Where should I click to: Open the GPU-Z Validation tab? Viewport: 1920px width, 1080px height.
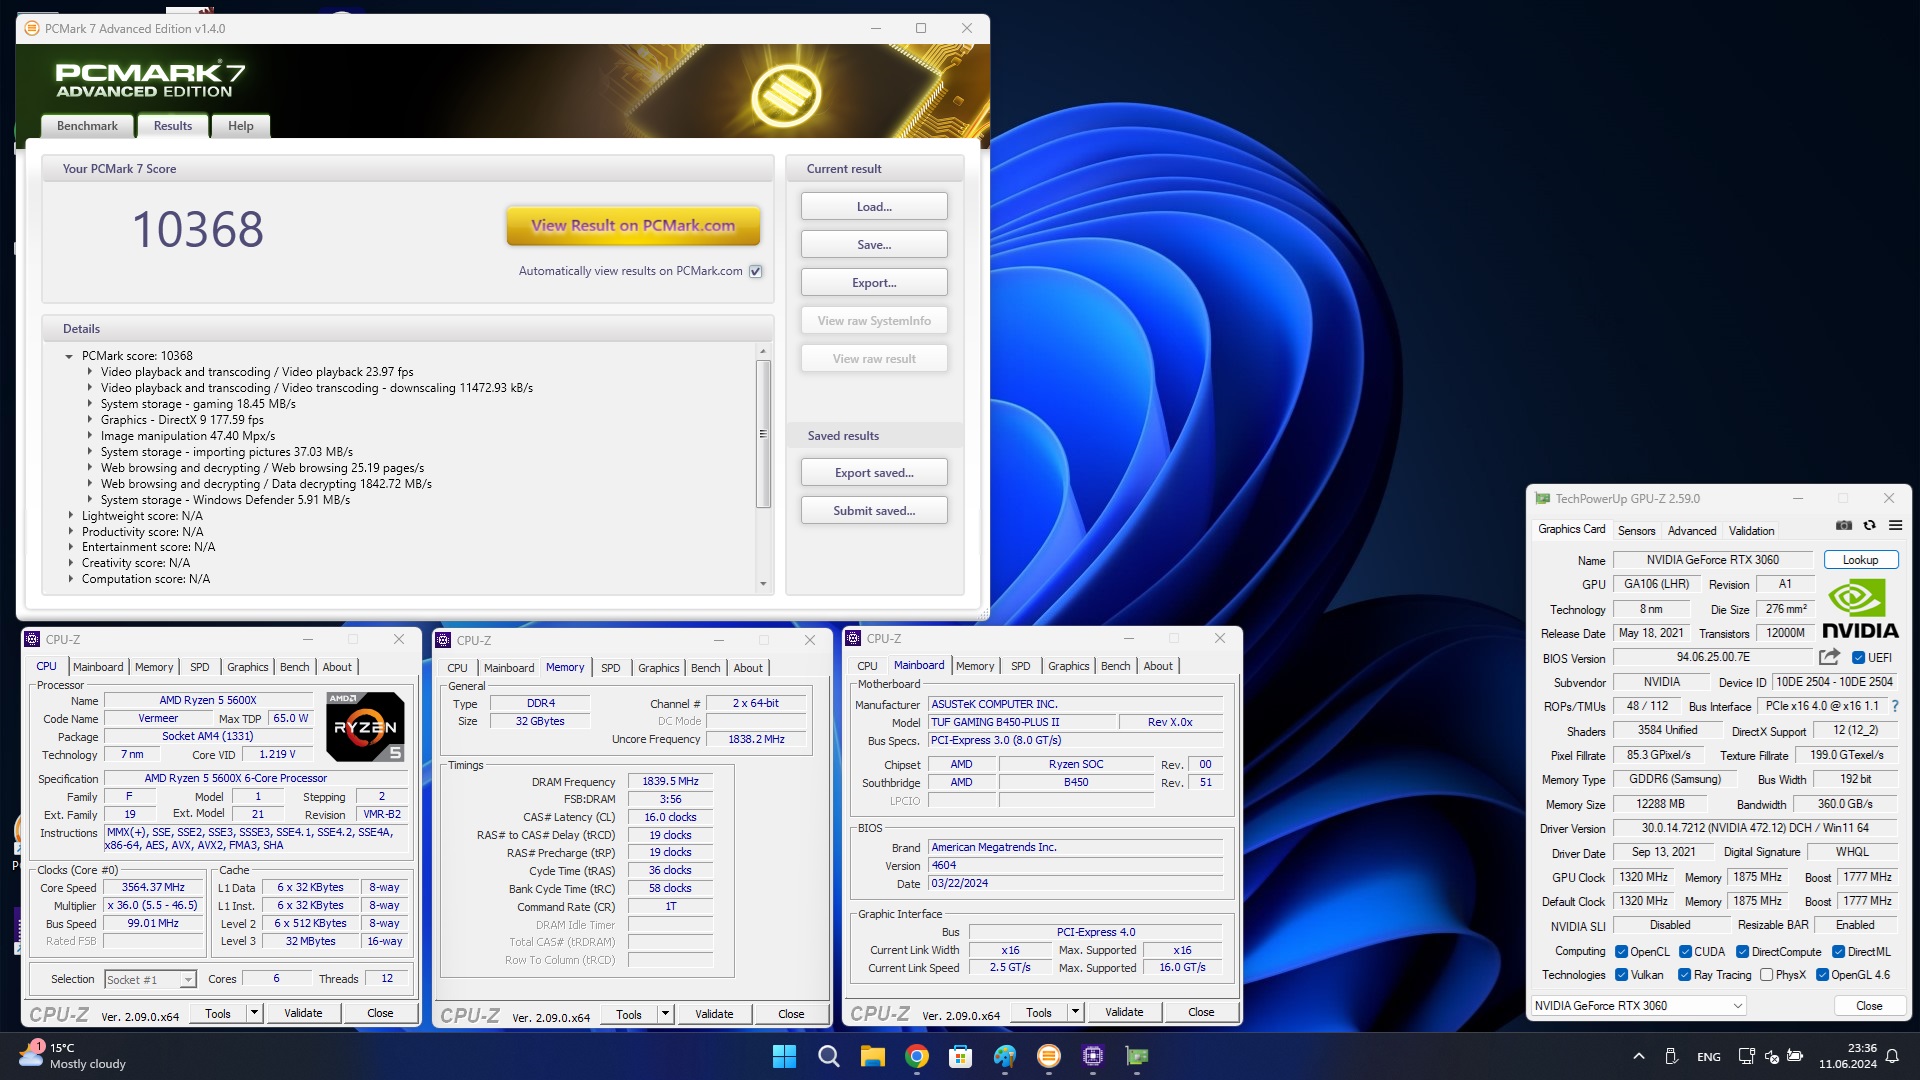click(x=1752, y=531)
